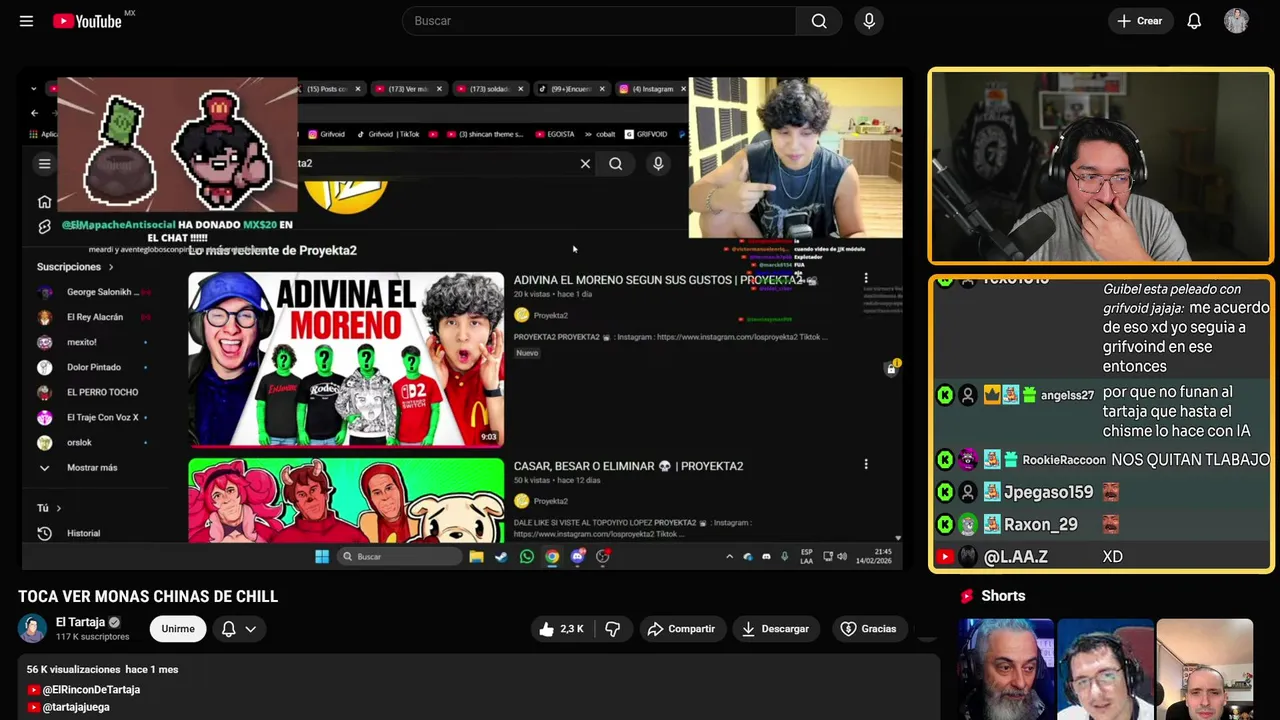Image resolution: width=1280 pixels, height=720 pixels.
Task: Open @ElRinconDeTartaja channel link
Action: (91, 690)
